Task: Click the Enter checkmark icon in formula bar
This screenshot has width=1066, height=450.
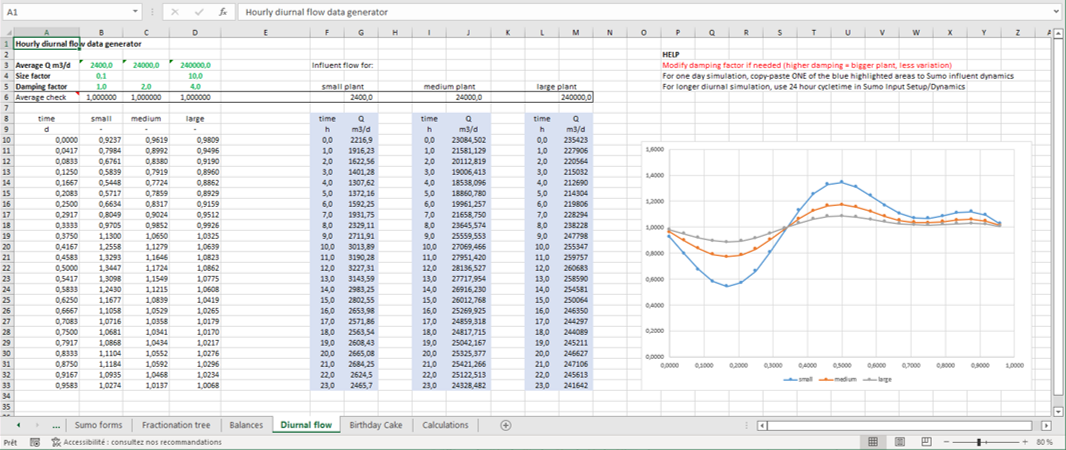Action: coord(198,11)
